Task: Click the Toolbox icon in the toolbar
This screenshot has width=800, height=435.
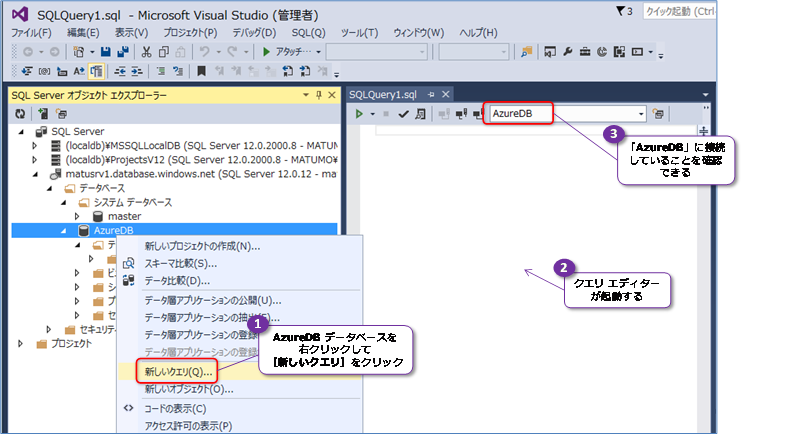Action: [585, 52]
